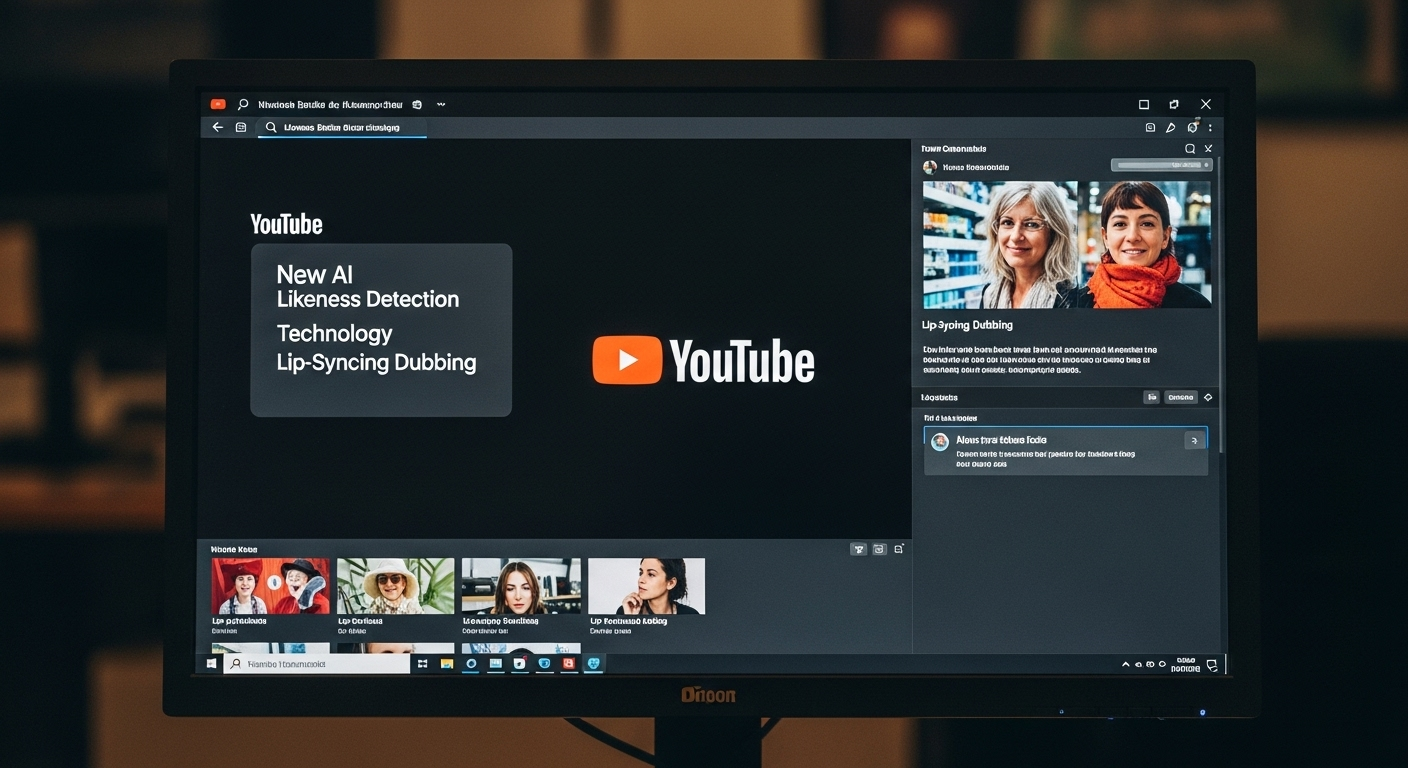Open the notification center icon
Viewport: 1408px width, 768px height.
point(1212,664)
